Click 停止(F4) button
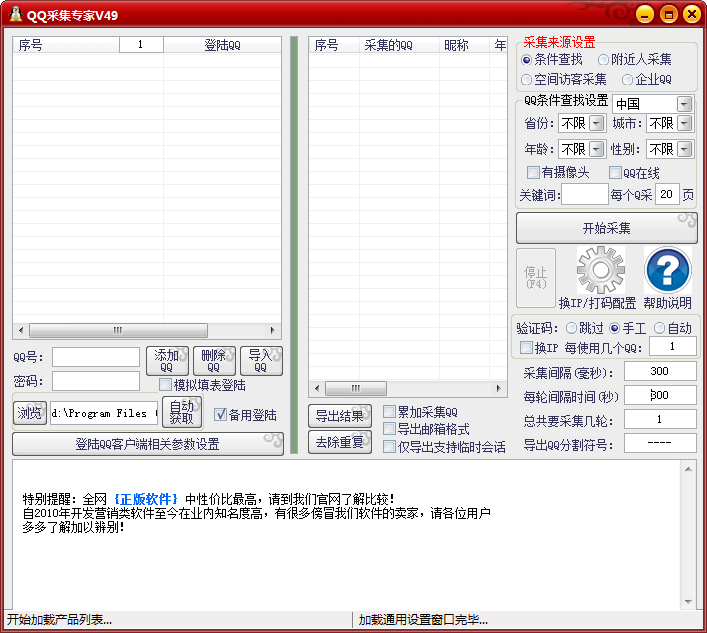 pos(536,278)
